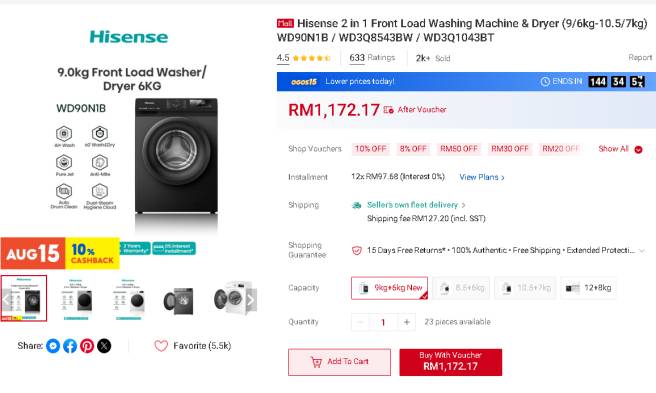Expand Shopping Guarantee details chevron

coord(642,250)
